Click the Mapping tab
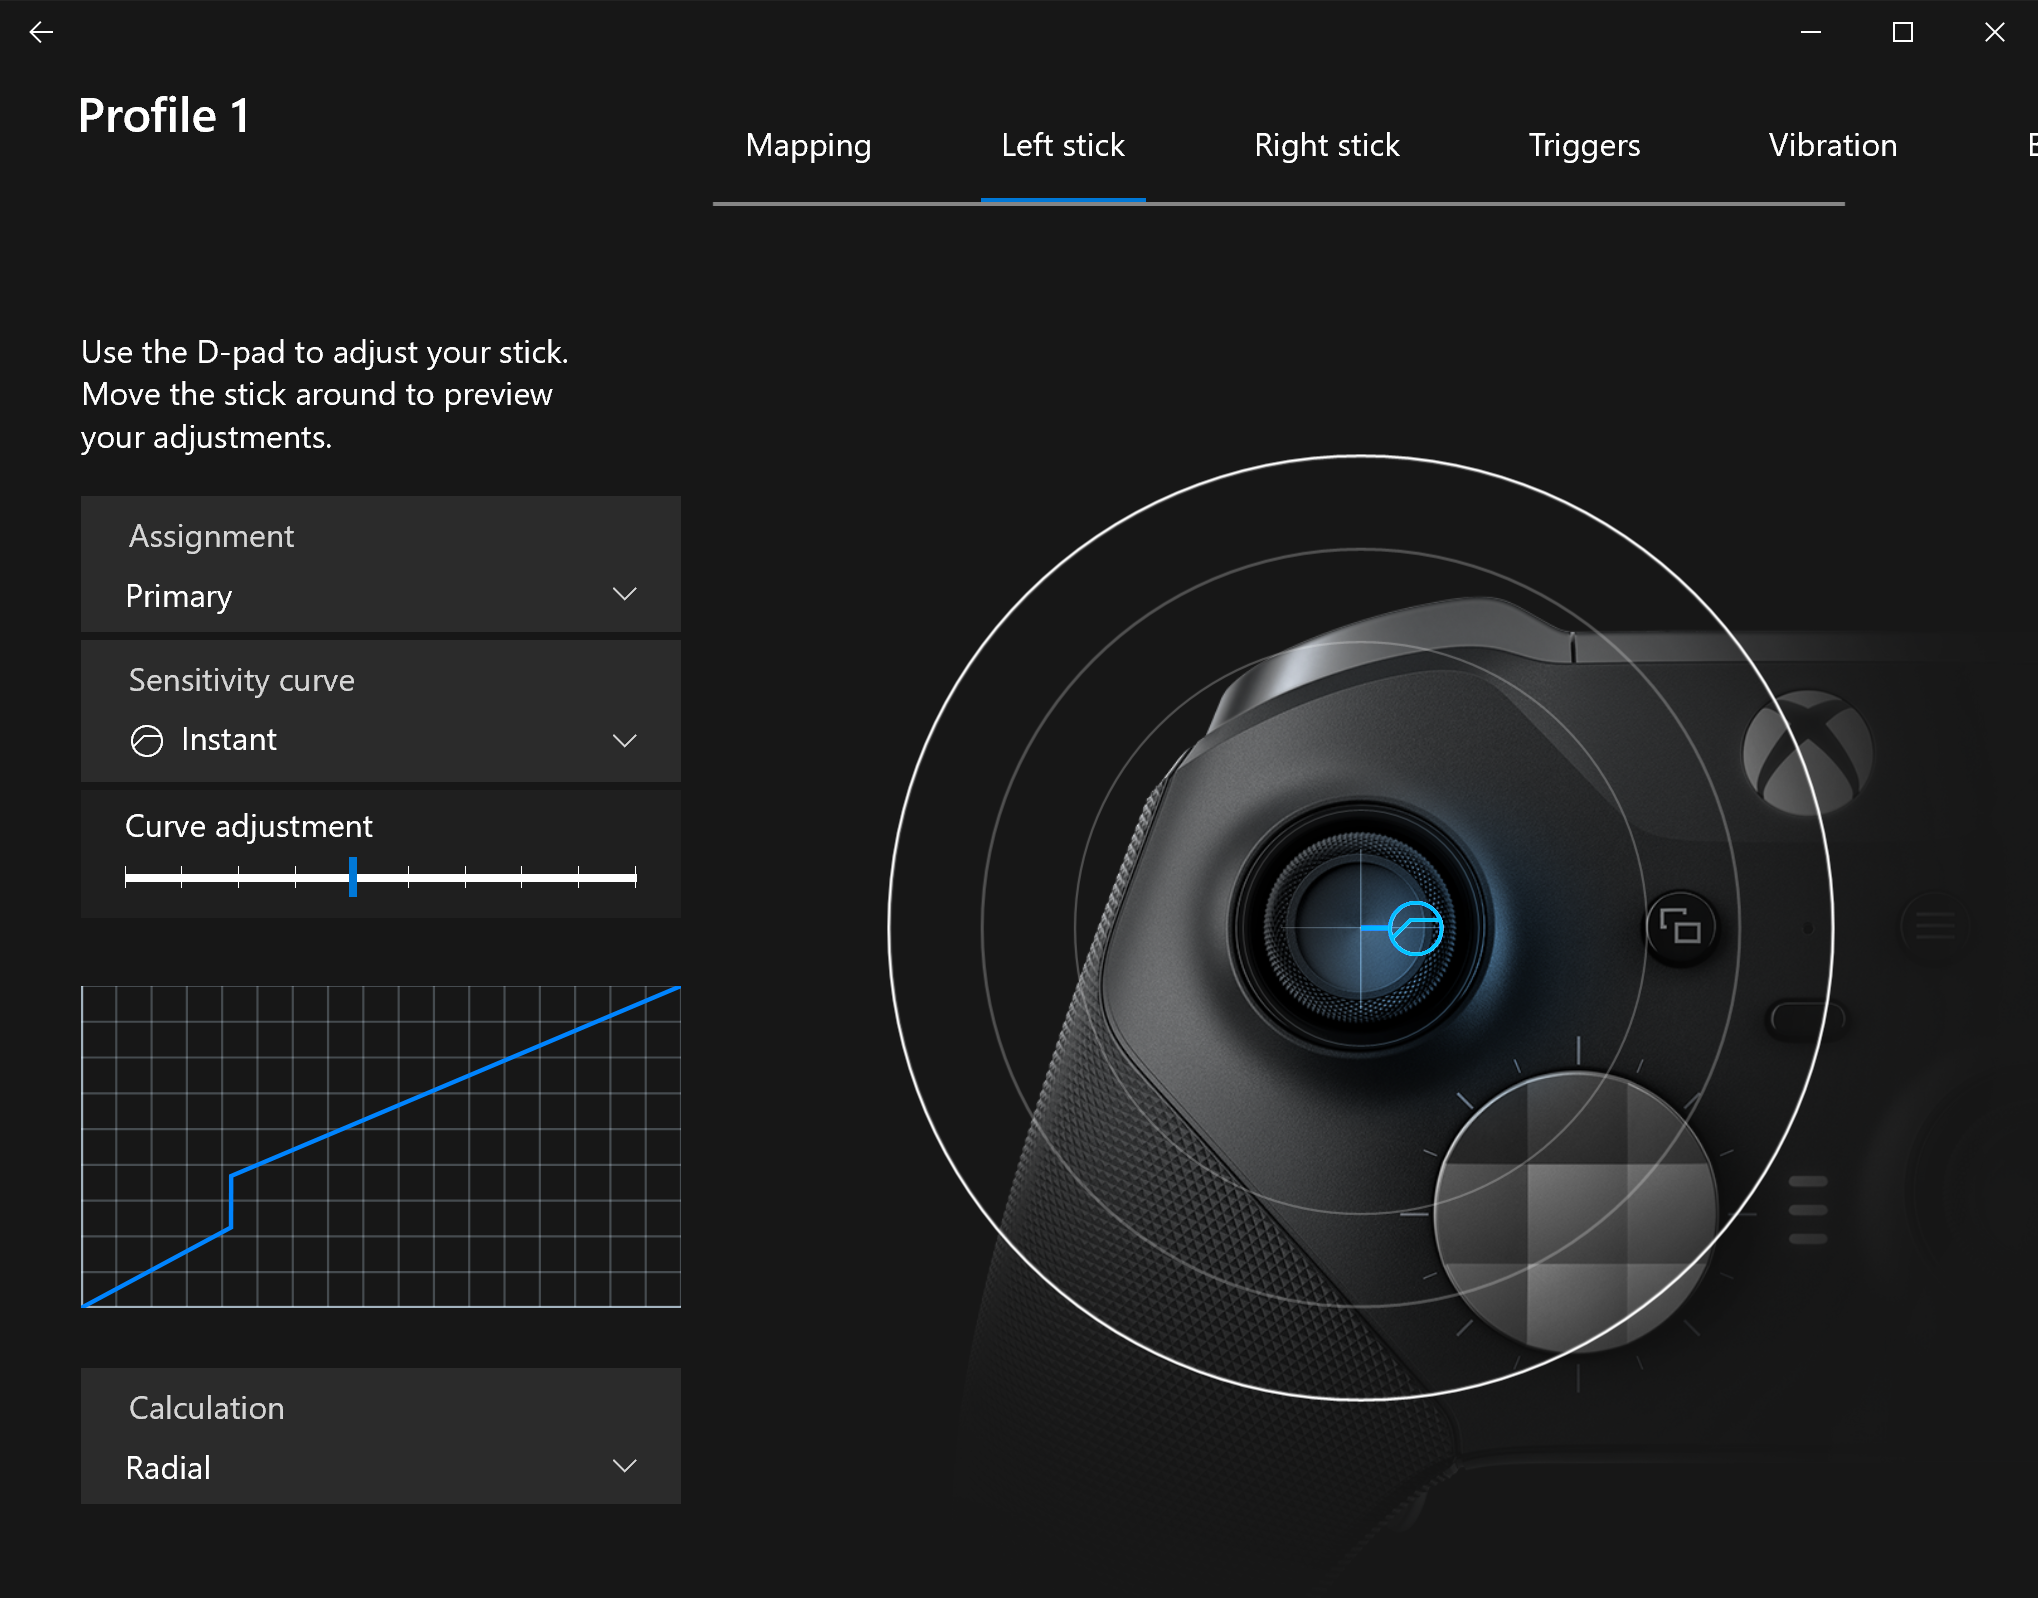Screen dimensions: 2038x1598 (811, 144)
